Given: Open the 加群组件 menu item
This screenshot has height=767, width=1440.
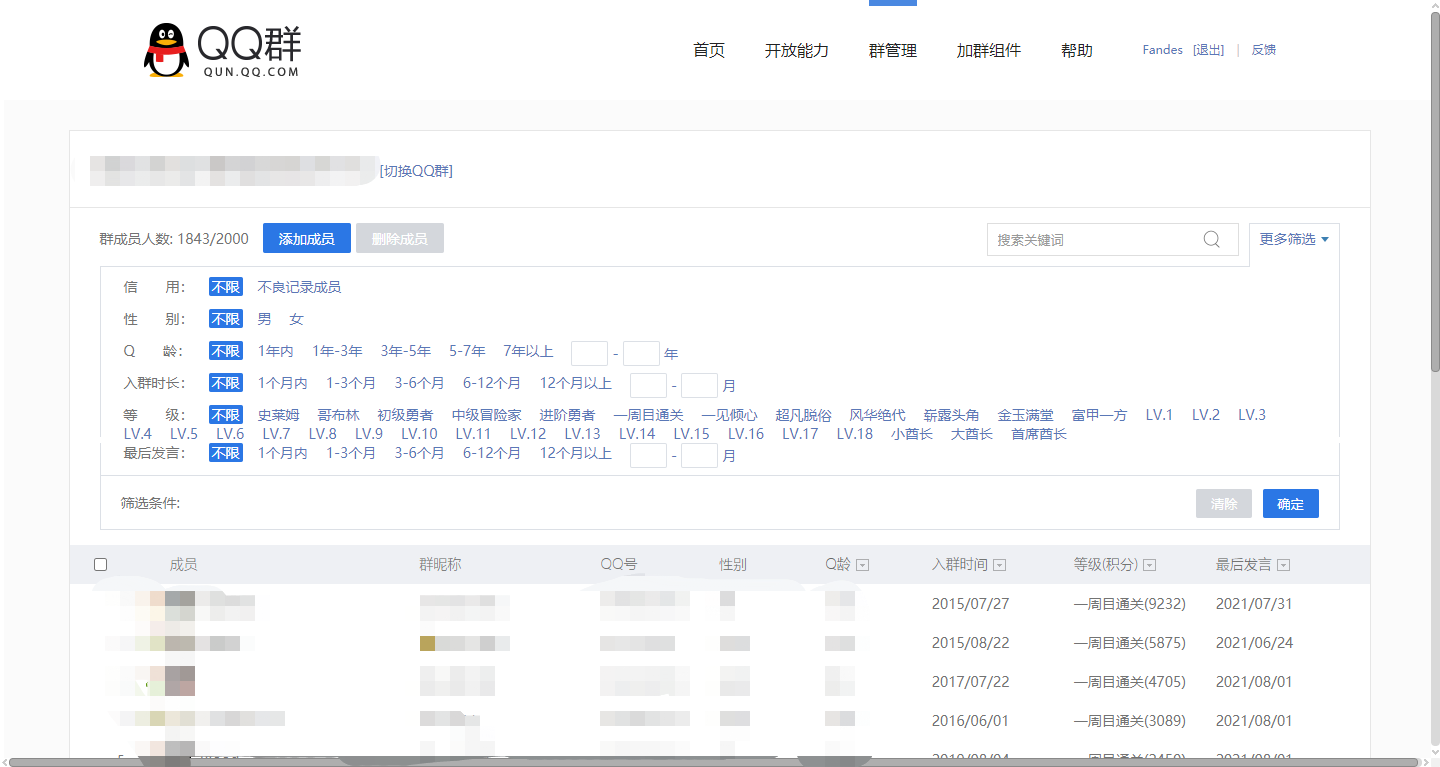Looking at the screenshot, I should [988, 50].
